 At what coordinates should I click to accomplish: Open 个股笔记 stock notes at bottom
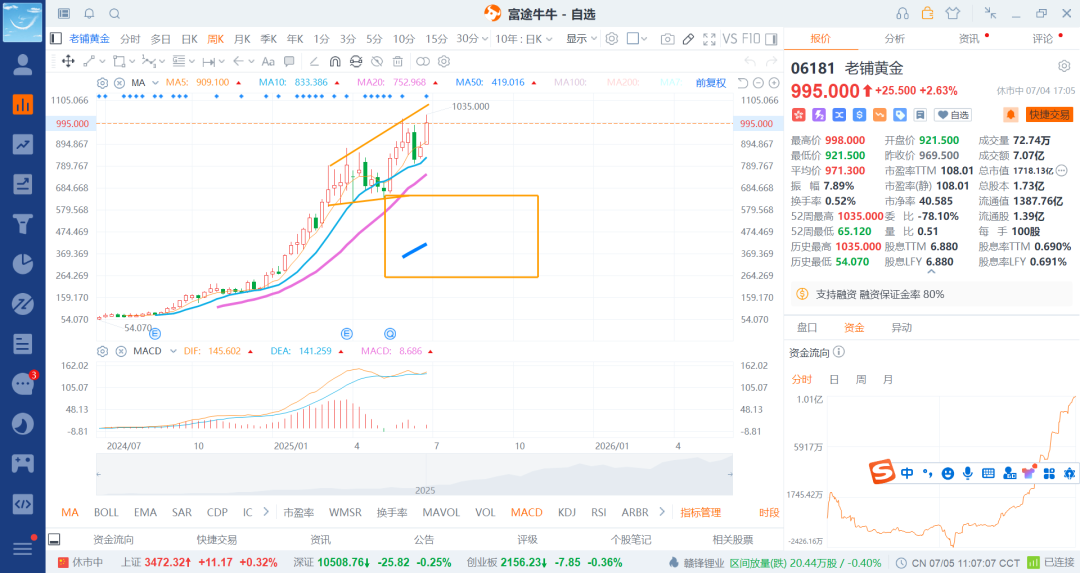tap(631, 540)
